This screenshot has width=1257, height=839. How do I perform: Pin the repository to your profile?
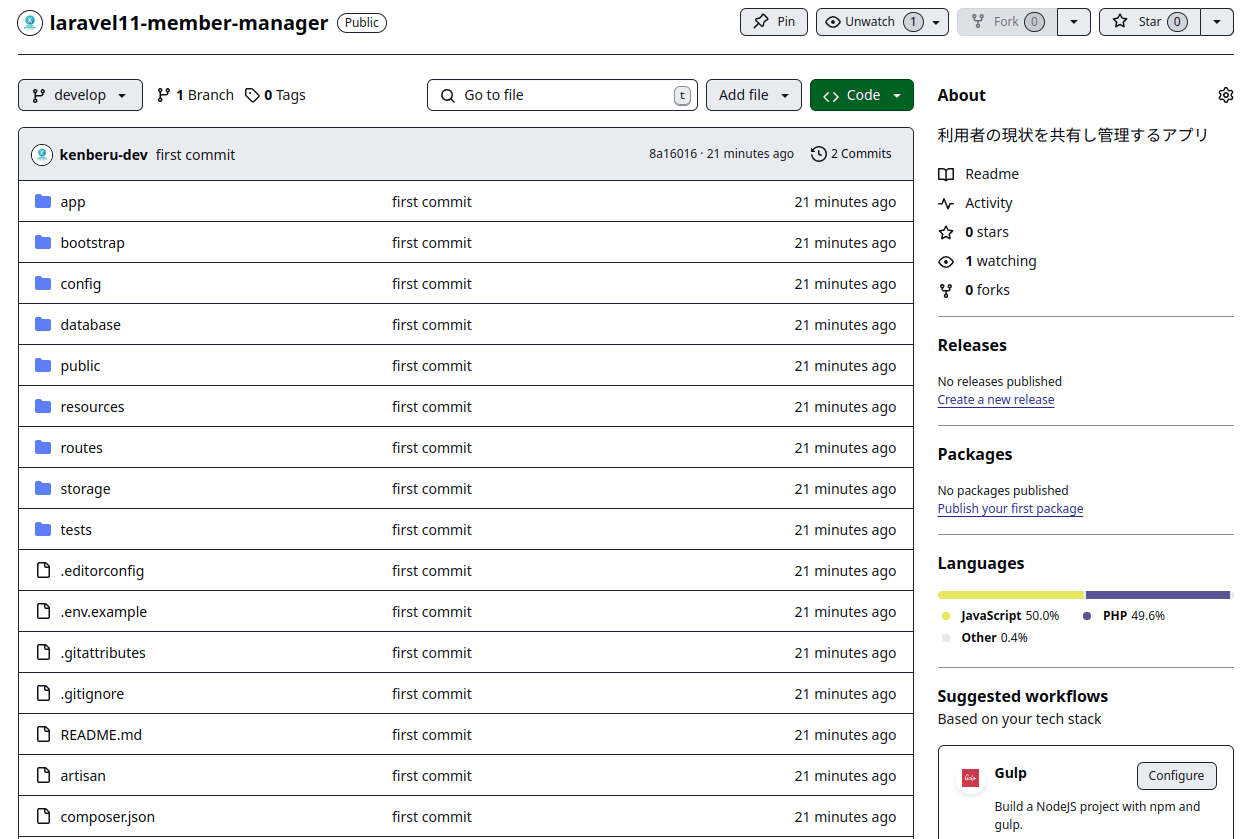(774, 22)
